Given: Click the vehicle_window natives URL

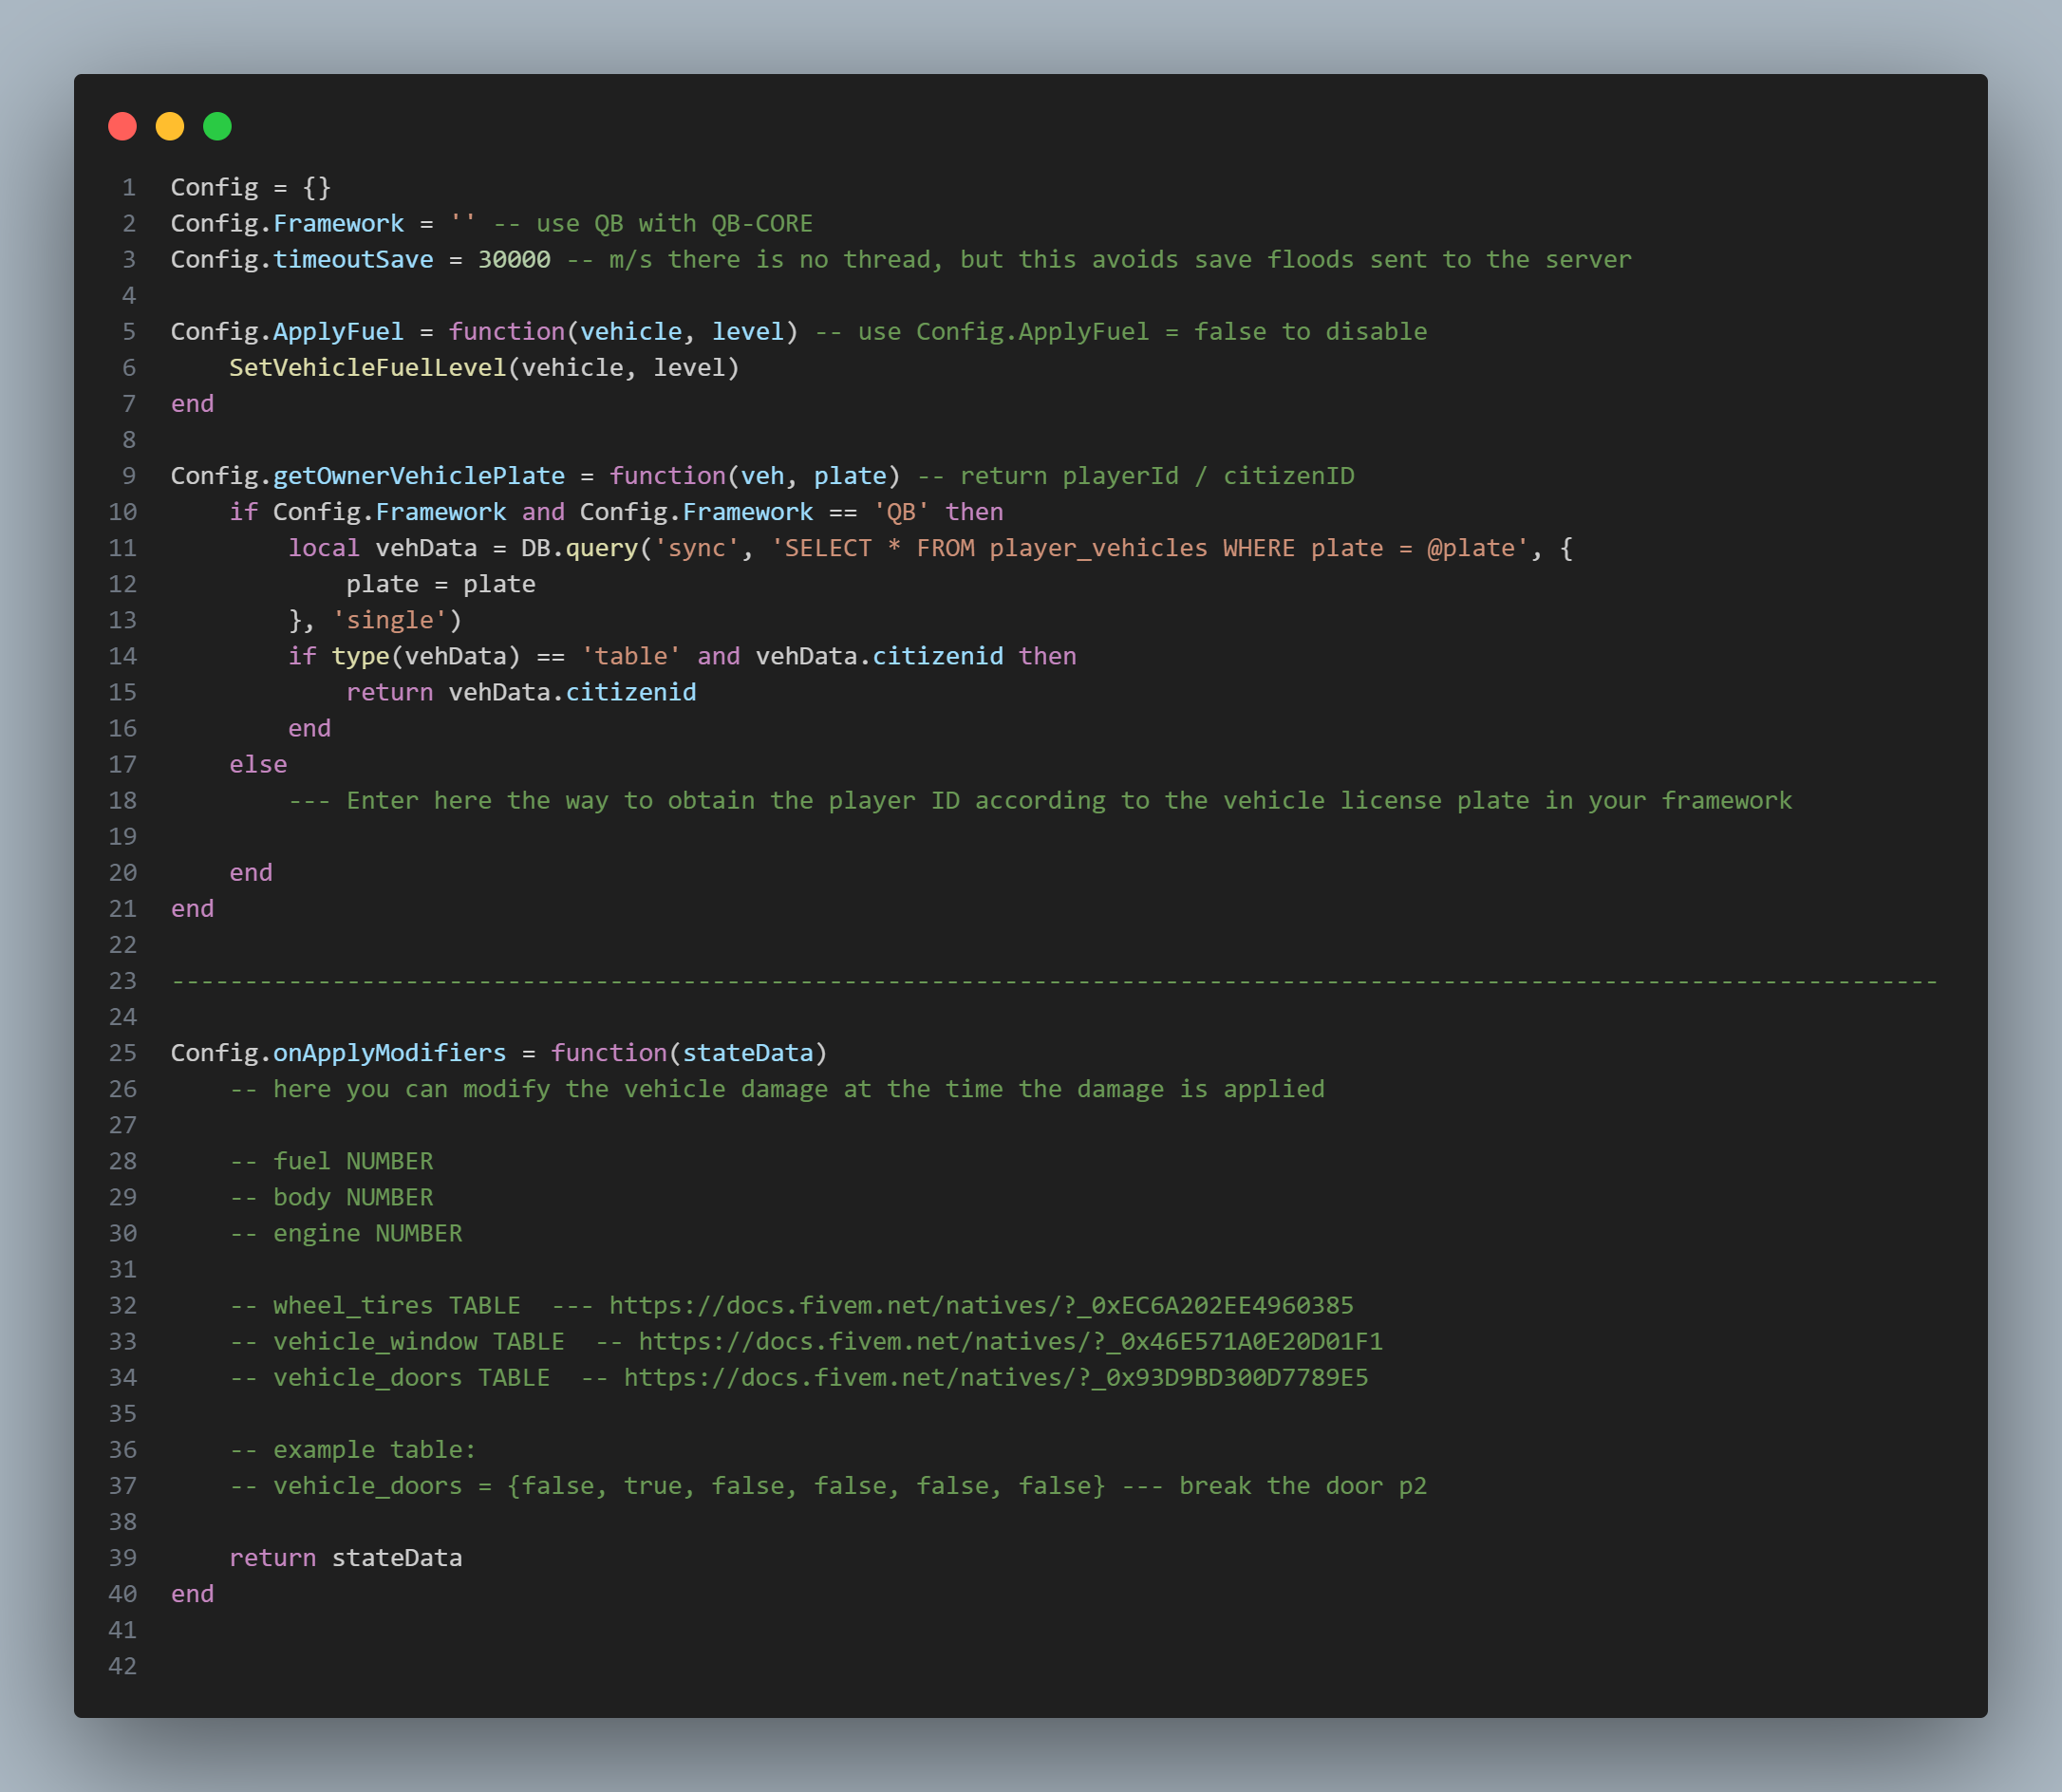Looking at the screenshot, I should [x=1010, y=1341].
